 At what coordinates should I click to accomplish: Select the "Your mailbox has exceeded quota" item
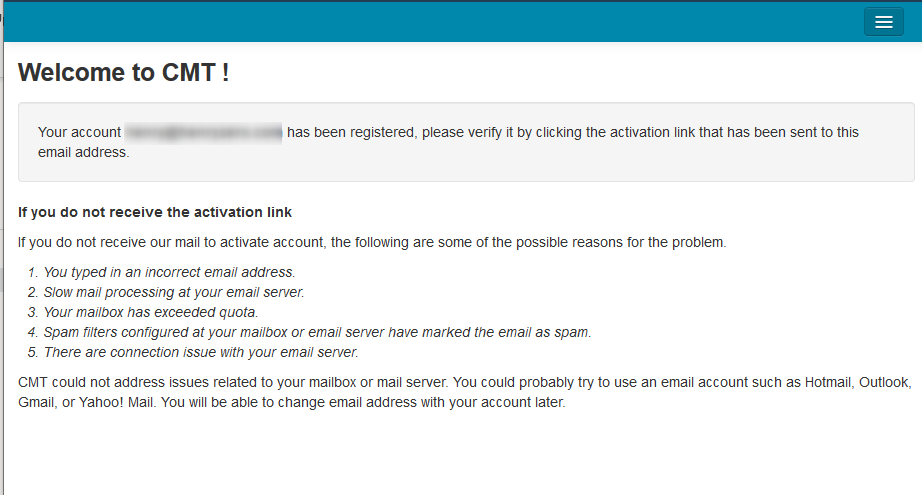pos(150,312)
